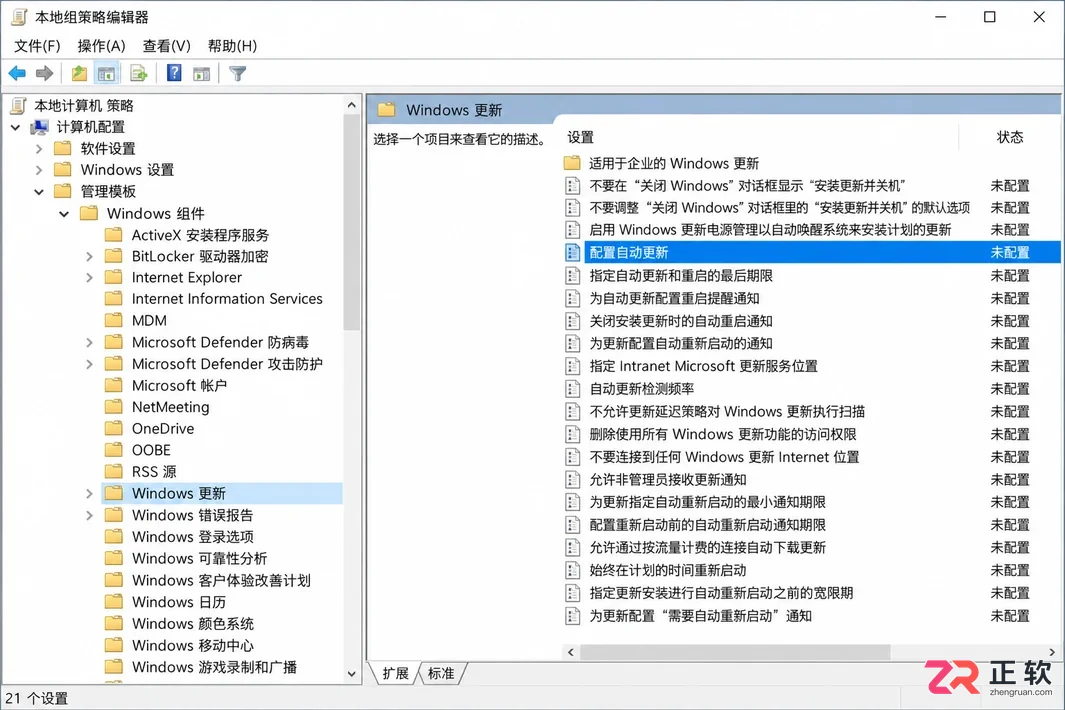
Task: Toggle the Show/Hide console tree icon
Action: pyautogui.click(x=106, y=73)
